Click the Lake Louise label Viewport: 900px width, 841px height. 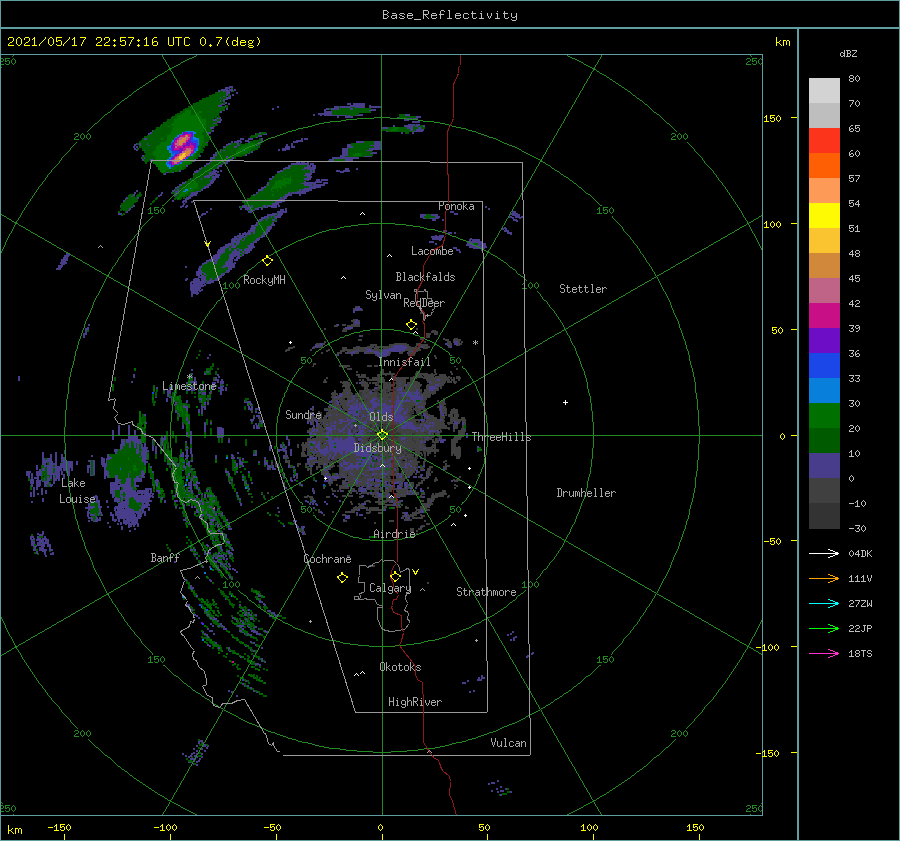tap(77, 491)
